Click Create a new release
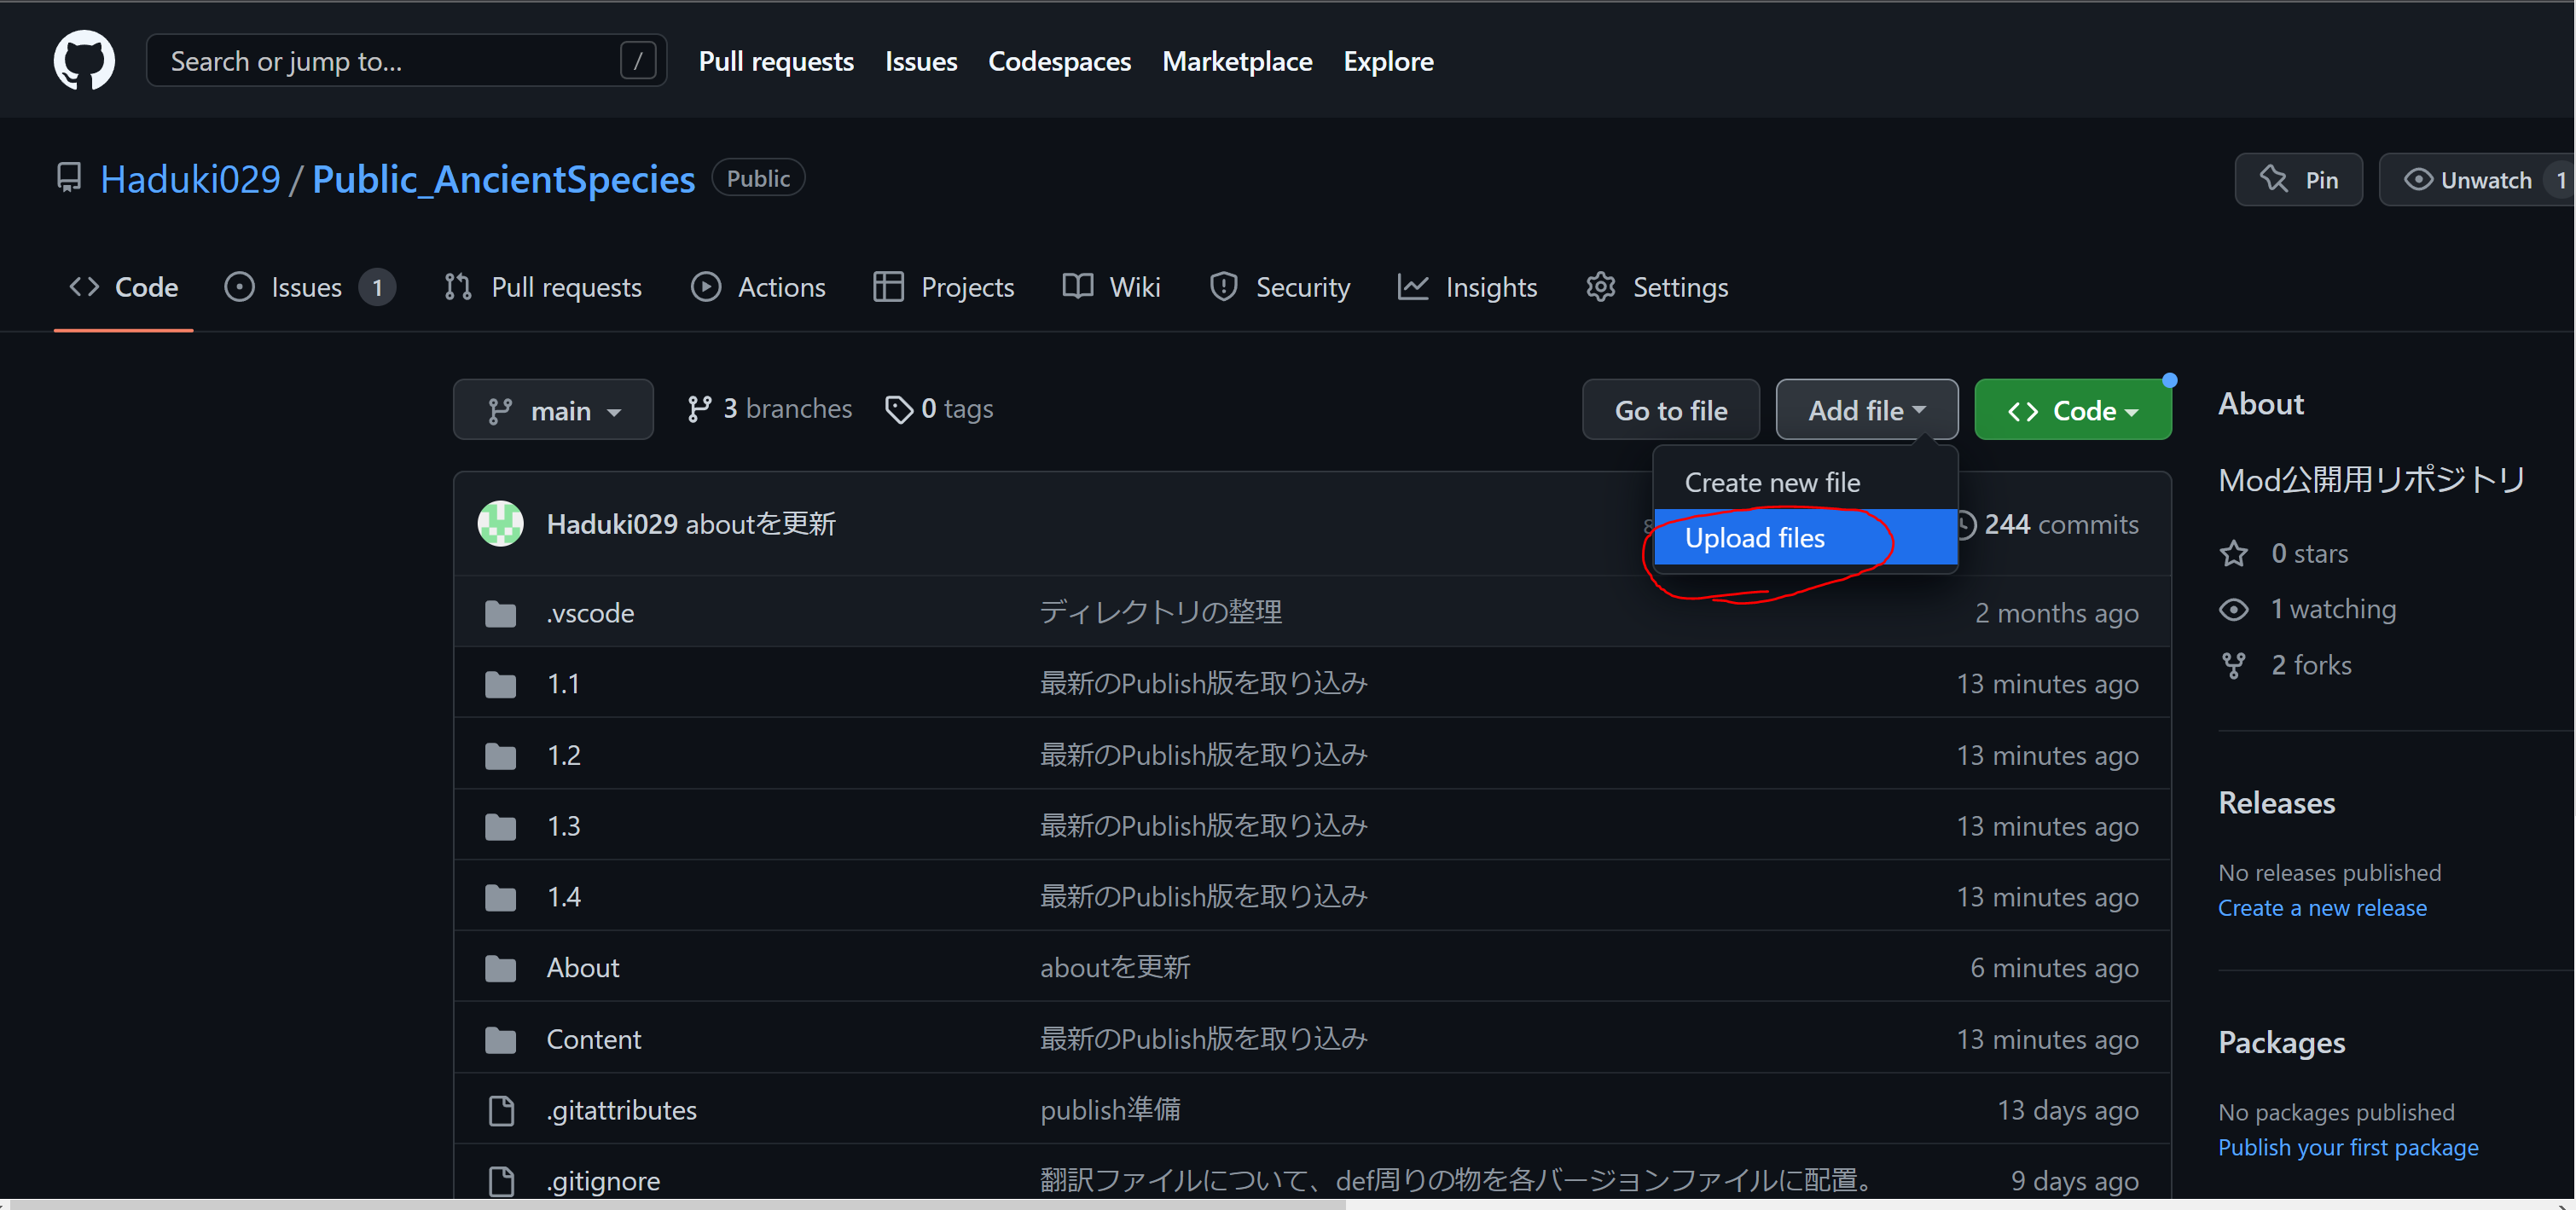The width and height of the screenshot is (2576, 1210). click(x=2322, y=908)
